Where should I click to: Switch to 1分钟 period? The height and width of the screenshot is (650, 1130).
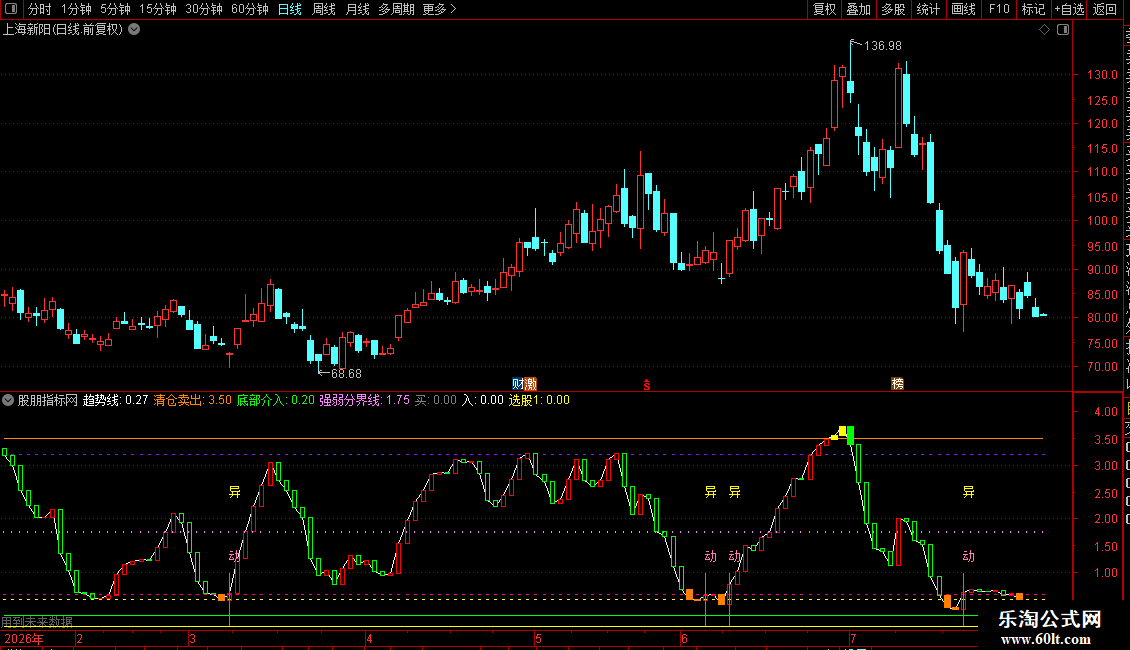pyautogui.click(x=76, y=9)
